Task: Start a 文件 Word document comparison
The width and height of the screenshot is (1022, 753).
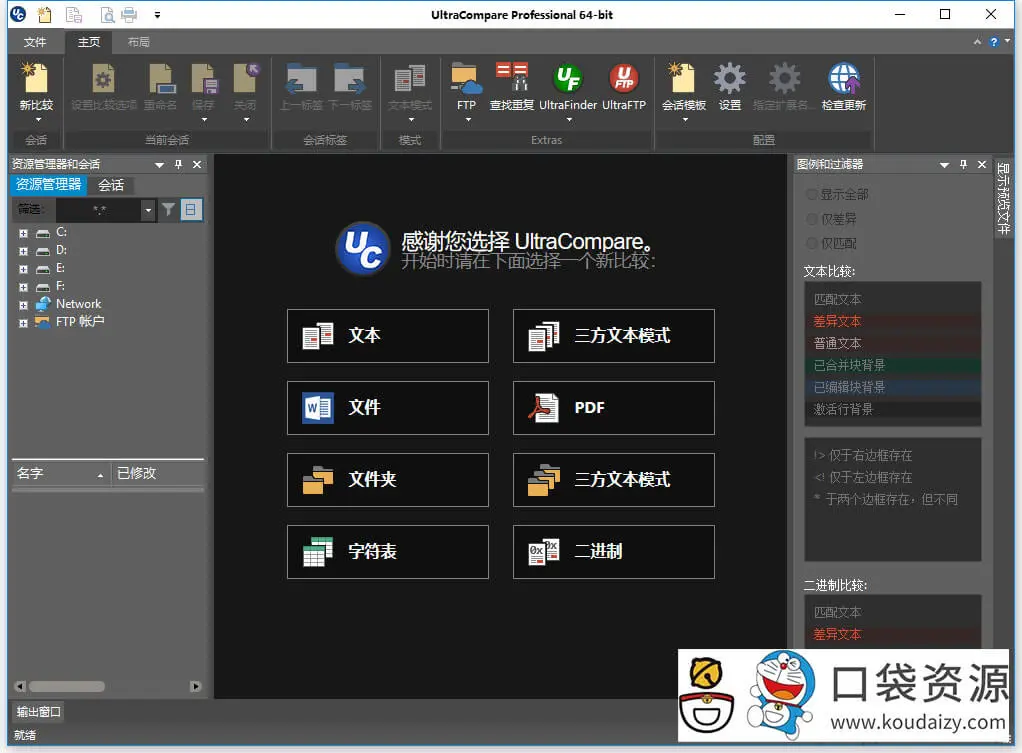Action: pos(387,408)
